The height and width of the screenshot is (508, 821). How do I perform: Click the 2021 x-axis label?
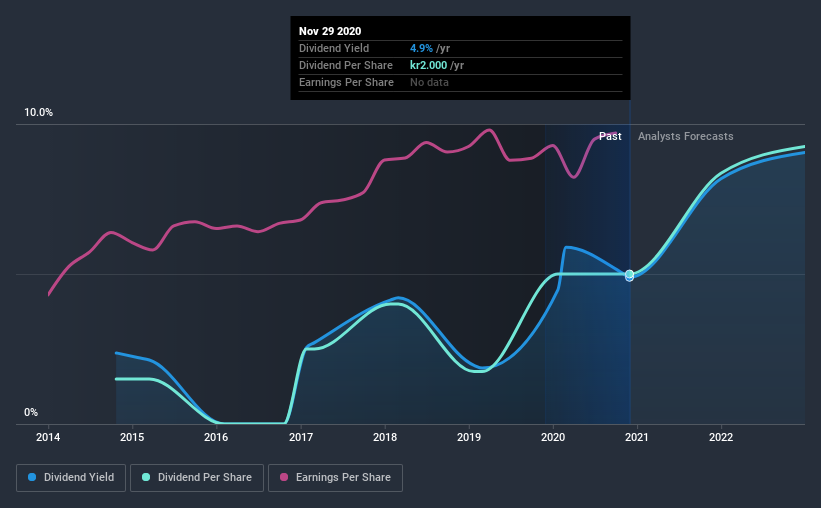(637, 437)
